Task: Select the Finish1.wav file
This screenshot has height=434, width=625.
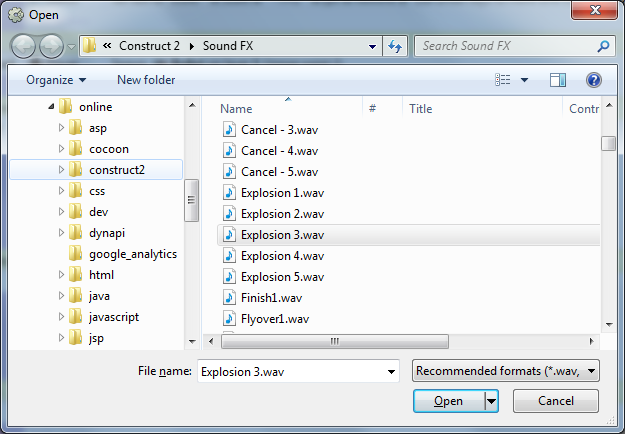Action: click(x=268, y=298)
